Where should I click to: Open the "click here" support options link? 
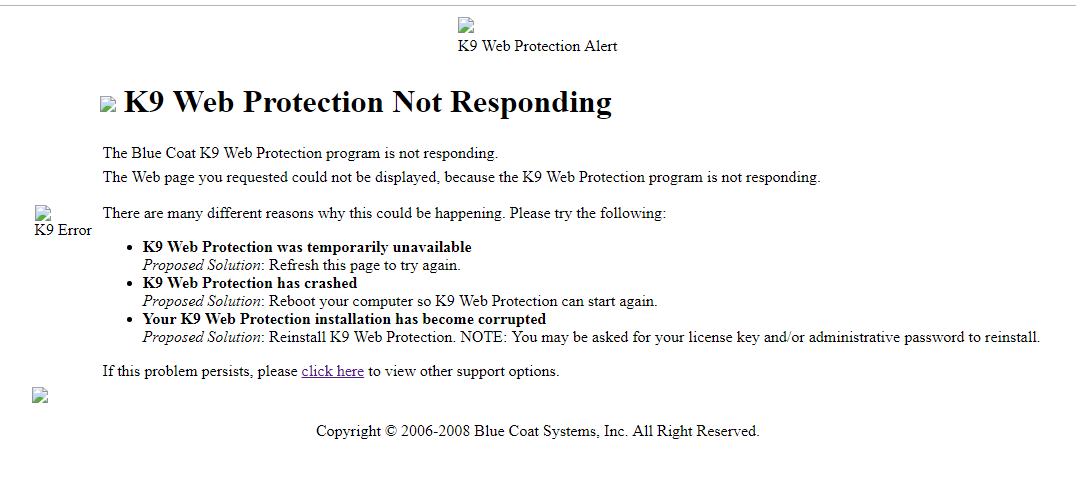point(332,371)
